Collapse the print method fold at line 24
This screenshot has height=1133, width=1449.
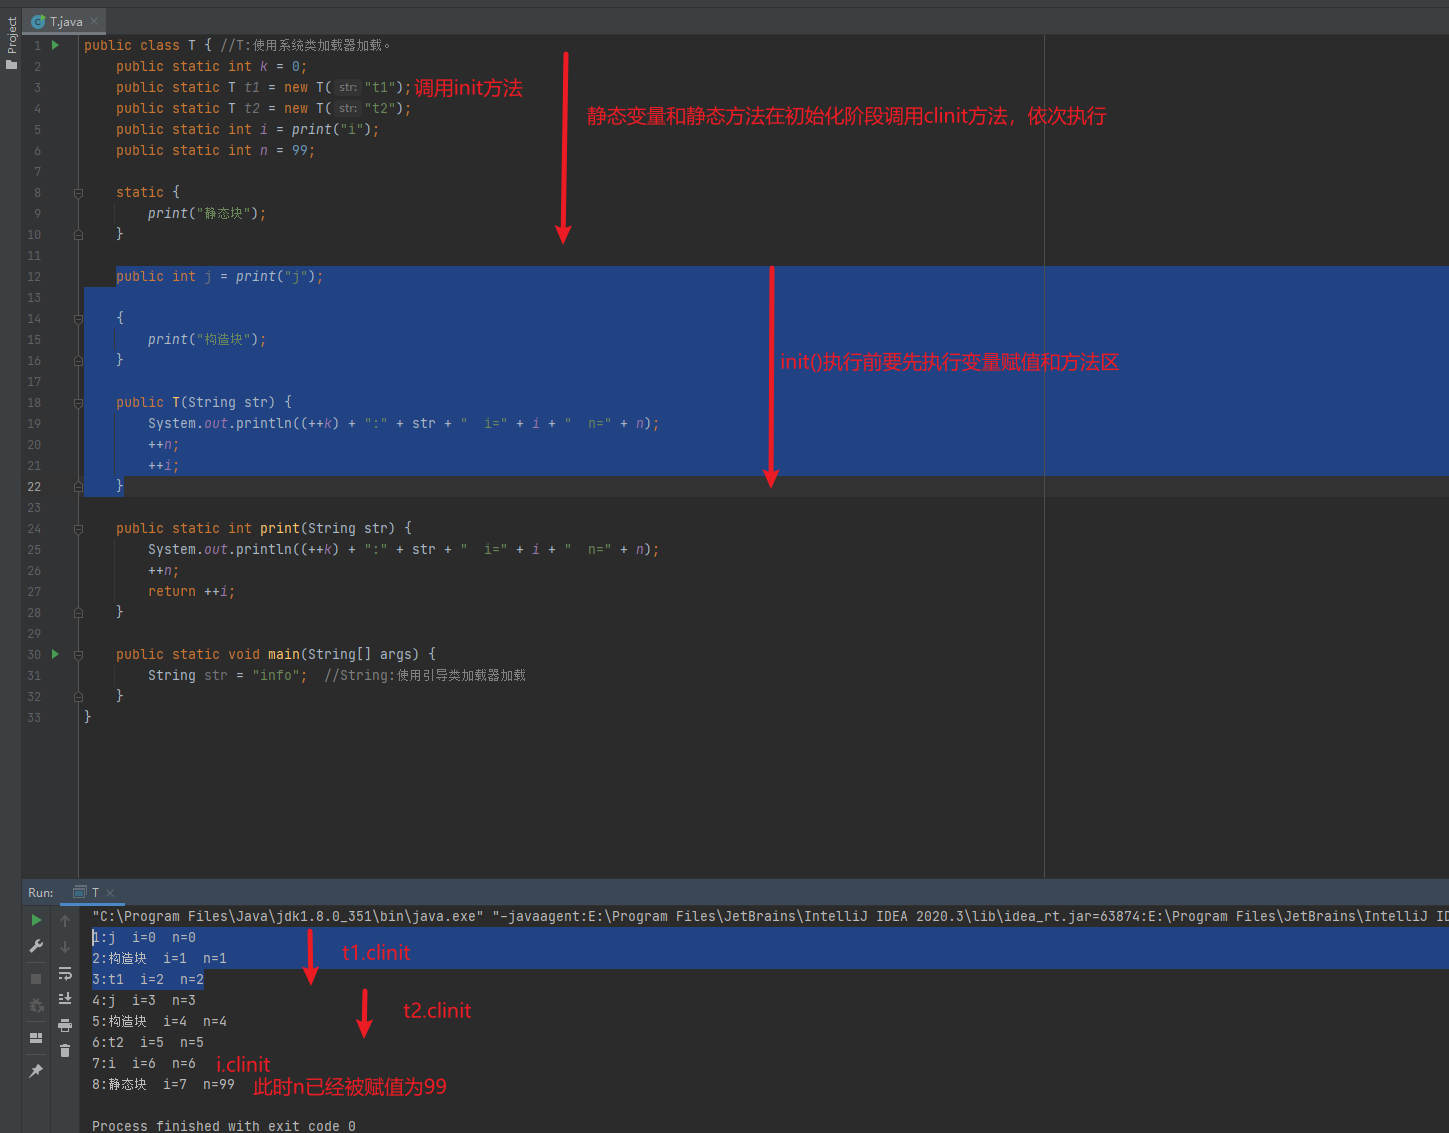coord(78,528)
